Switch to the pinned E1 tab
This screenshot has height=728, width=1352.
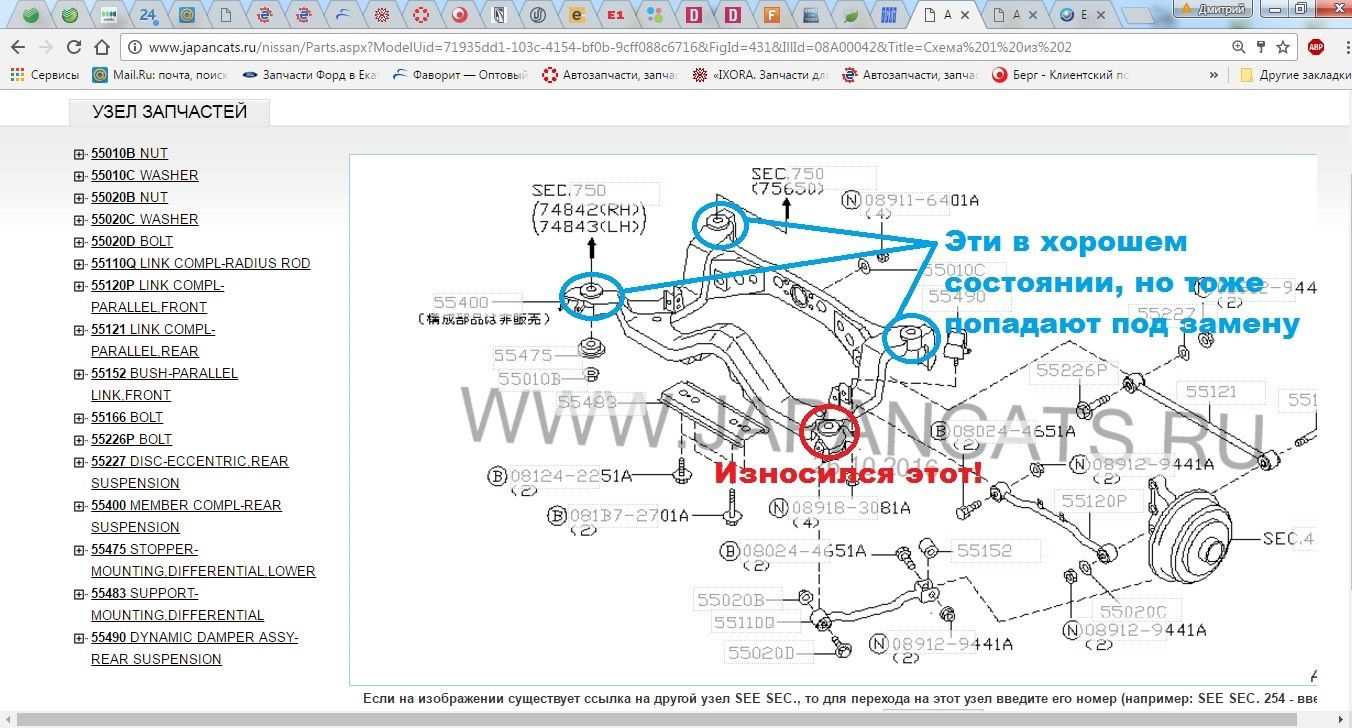click(615, 15)
